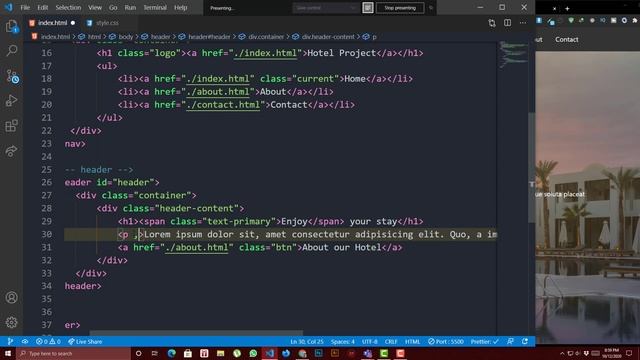The width and height of the screenshot is (640, 360).
Task: Change language mode HTML
Action: point(412,342)
